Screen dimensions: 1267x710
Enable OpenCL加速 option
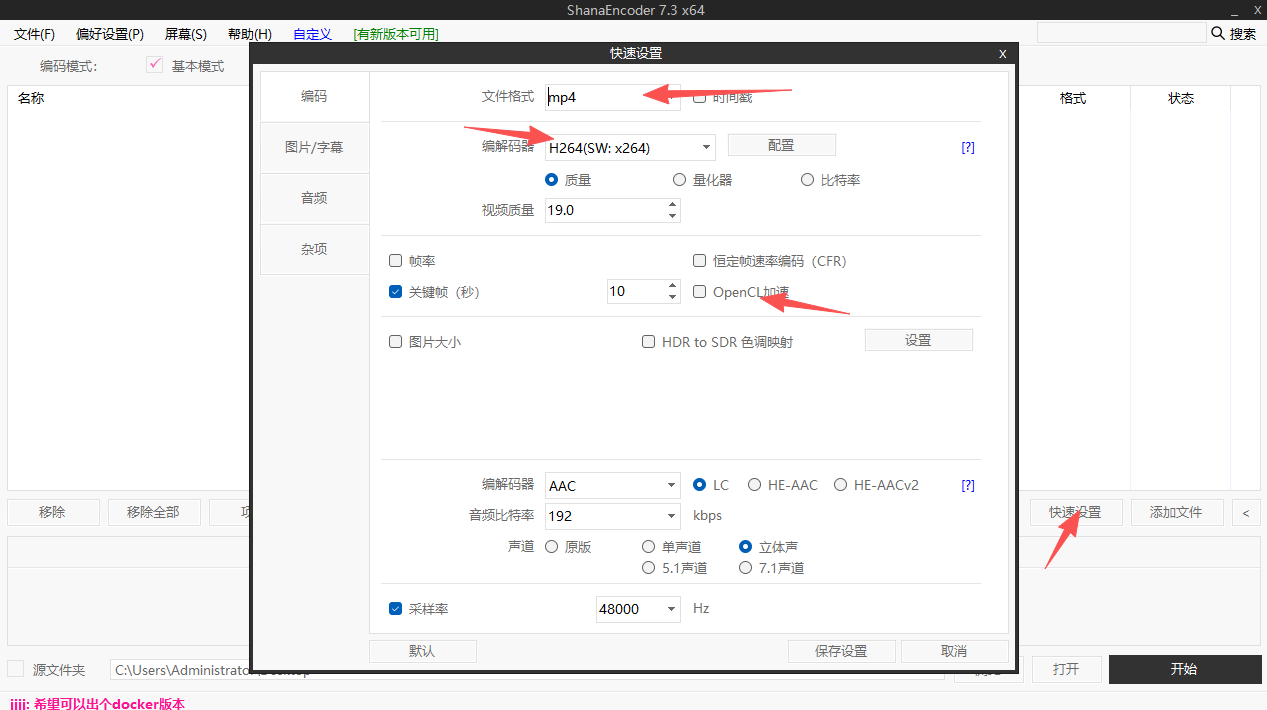[x=699, y=291]
